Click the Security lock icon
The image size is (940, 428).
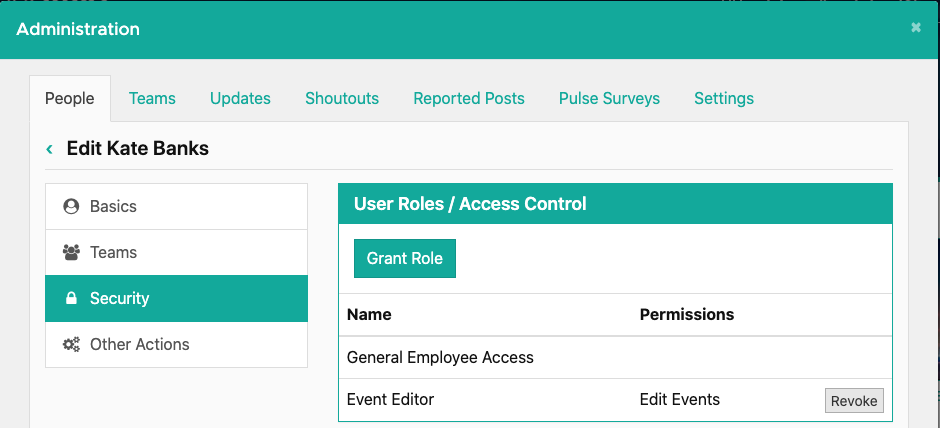coord(71,298)
